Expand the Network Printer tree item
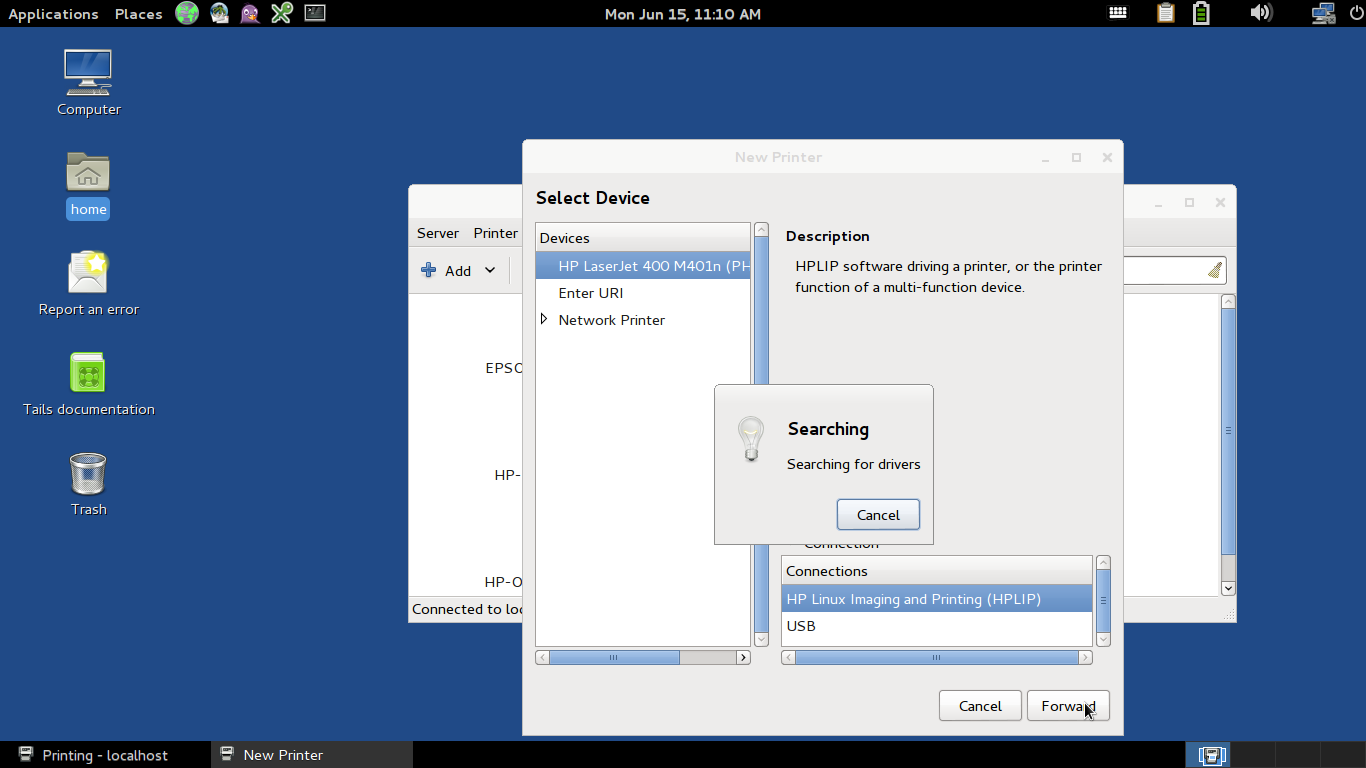1366x768 pixels. [x=544, y=319]
